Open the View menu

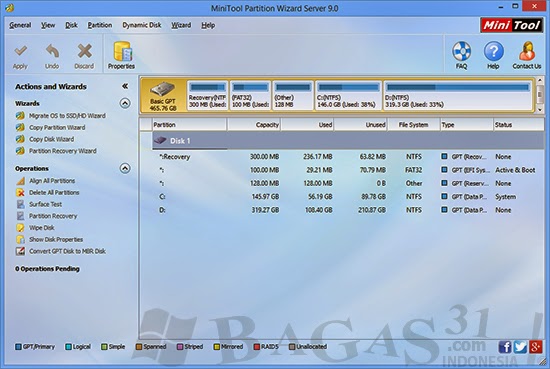point(48,25)
